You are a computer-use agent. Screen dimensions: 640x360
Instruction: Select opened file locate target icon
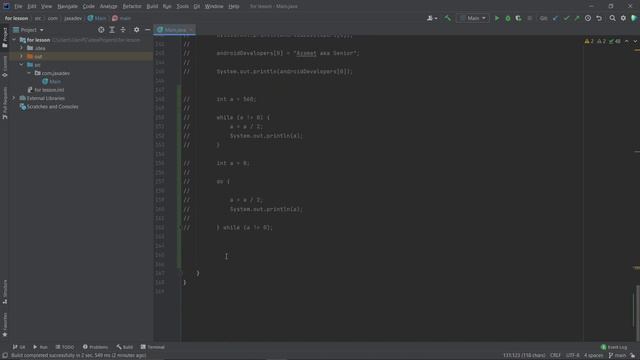point(101,30)
